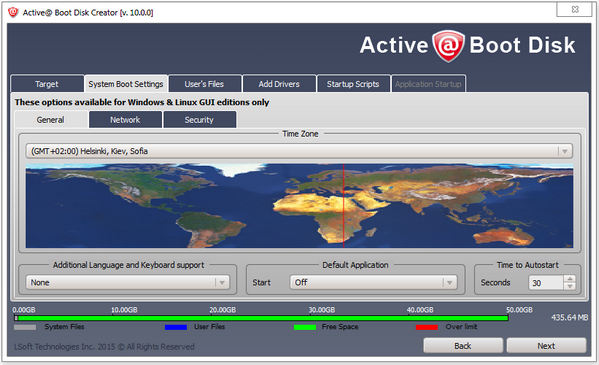The image size is (599, 365).
Task: Click the 'System Files' legend label
Action: click(x=64, y=327)
